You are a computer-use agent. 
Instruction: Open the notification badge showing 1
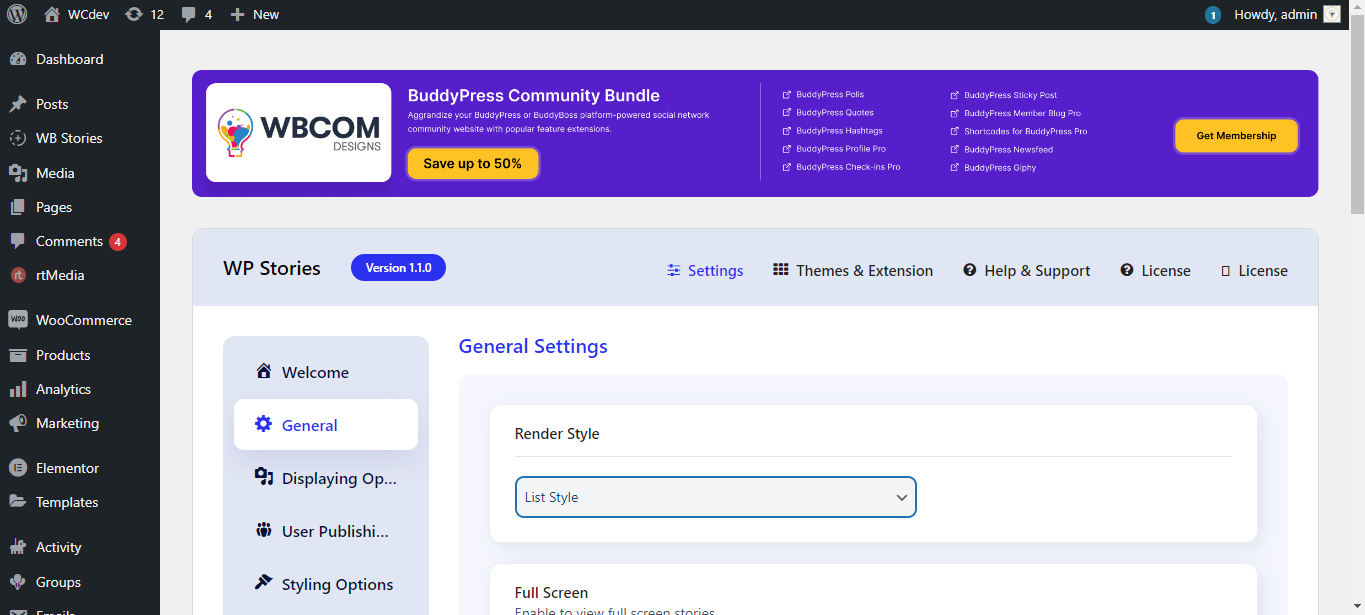[x=1213, y=15]
